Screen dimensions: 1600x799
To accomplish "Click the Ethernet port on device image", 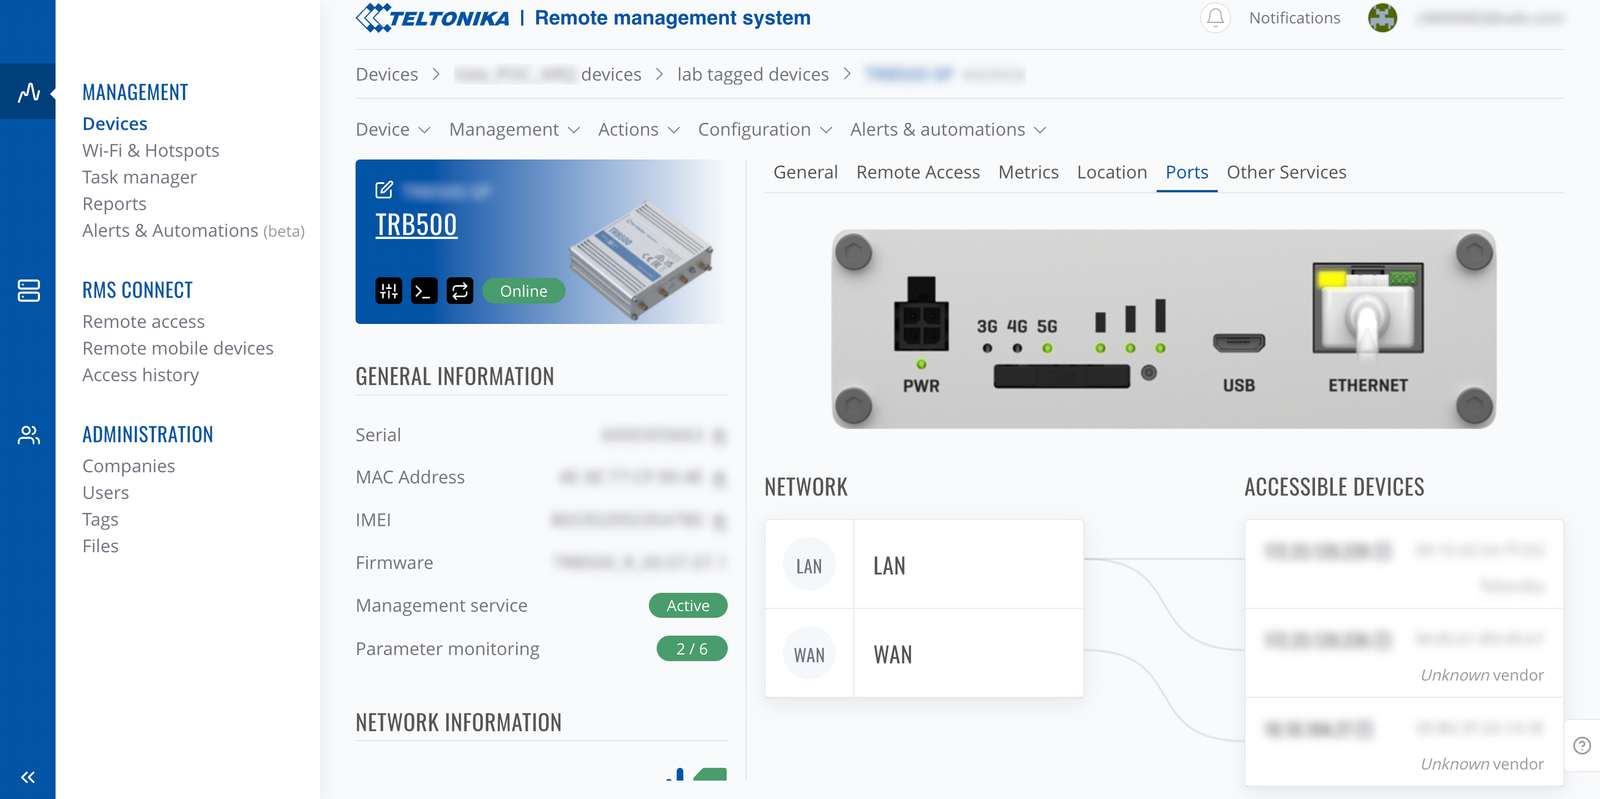I will coord(1368,309).
